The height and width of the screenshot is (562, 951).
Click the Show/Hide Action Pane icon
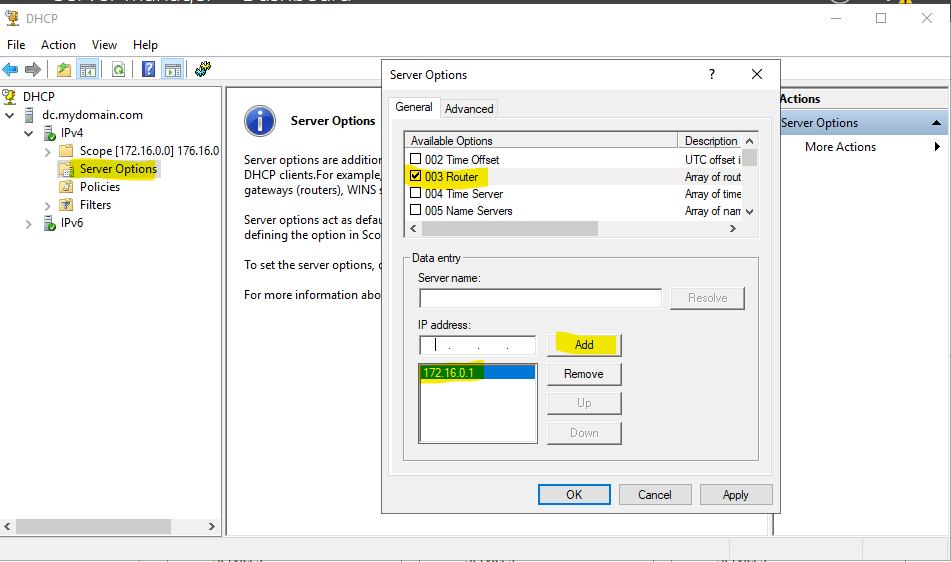[172, 69]
